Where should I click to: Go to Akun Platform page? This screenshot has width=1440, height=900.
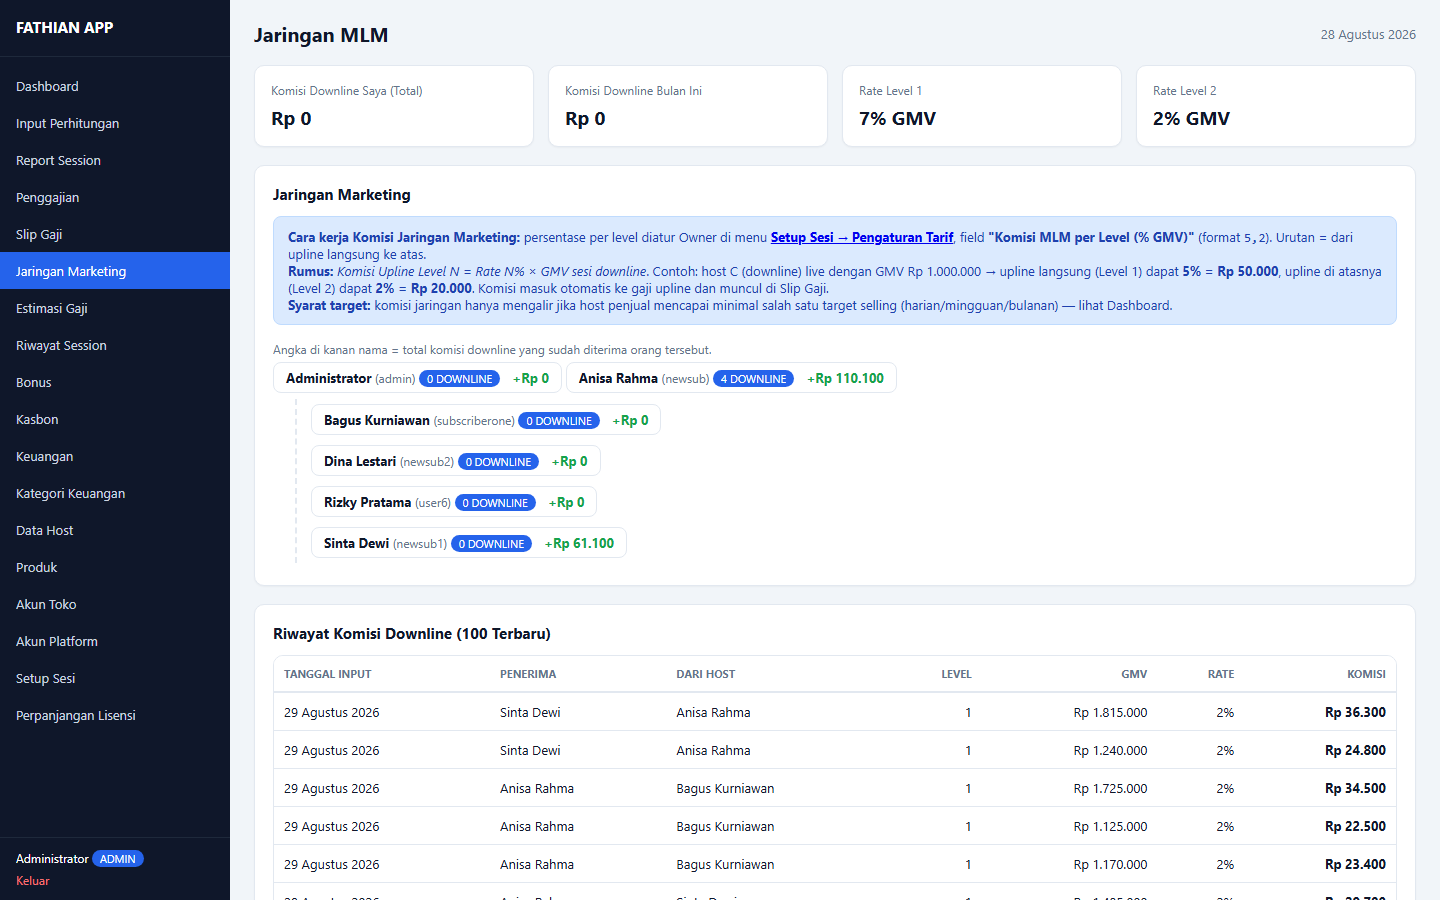tap(115, 642)
